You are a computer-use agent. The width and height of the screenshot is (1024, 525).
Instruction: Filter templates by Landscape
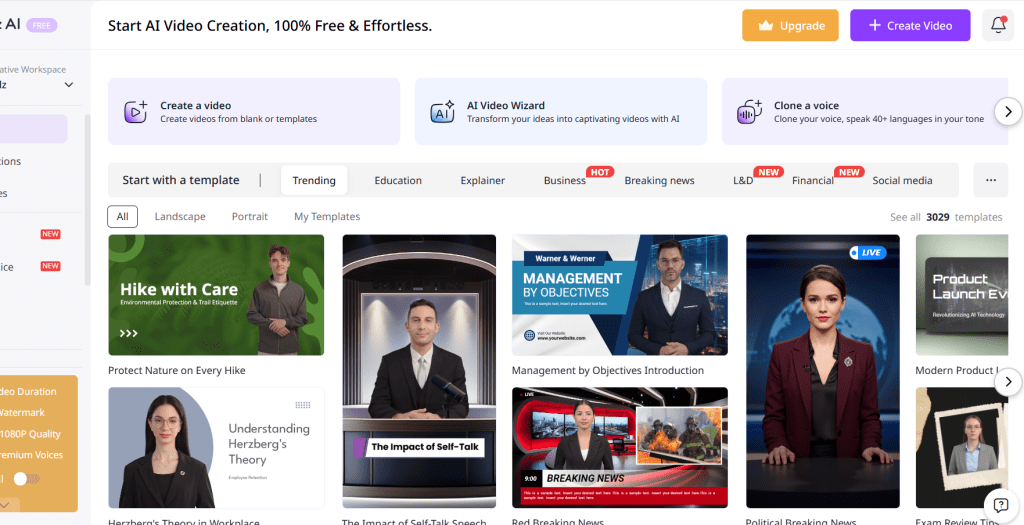tap(180, 216)
